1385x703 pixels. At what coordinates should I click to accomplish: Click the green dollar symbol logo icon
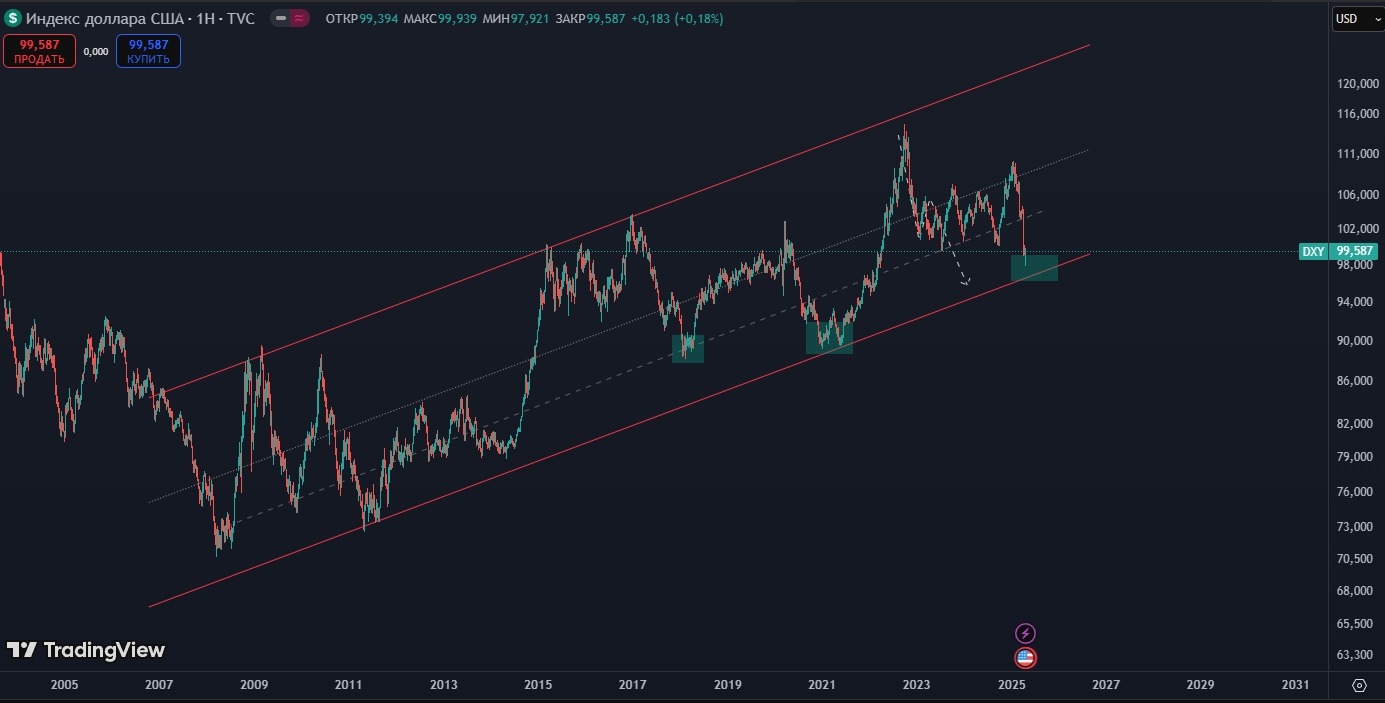14,18
